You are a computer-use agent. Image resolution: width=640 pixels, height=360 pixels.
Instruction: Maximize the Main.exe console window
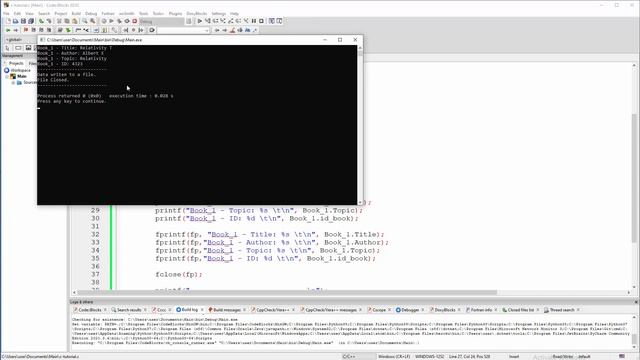[x=340, y=40]
